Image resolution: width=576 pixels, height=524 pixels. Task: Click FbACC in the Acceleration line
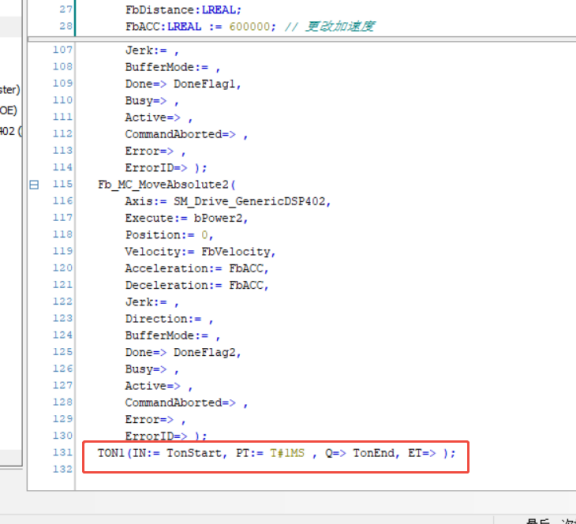point(246,269)
